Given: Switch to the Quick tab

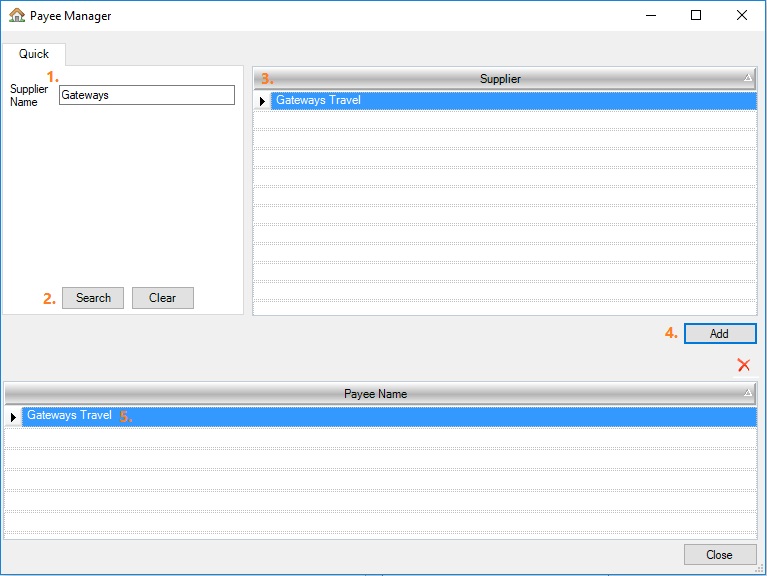Looking at the screenshot, I should pos(34,54).
